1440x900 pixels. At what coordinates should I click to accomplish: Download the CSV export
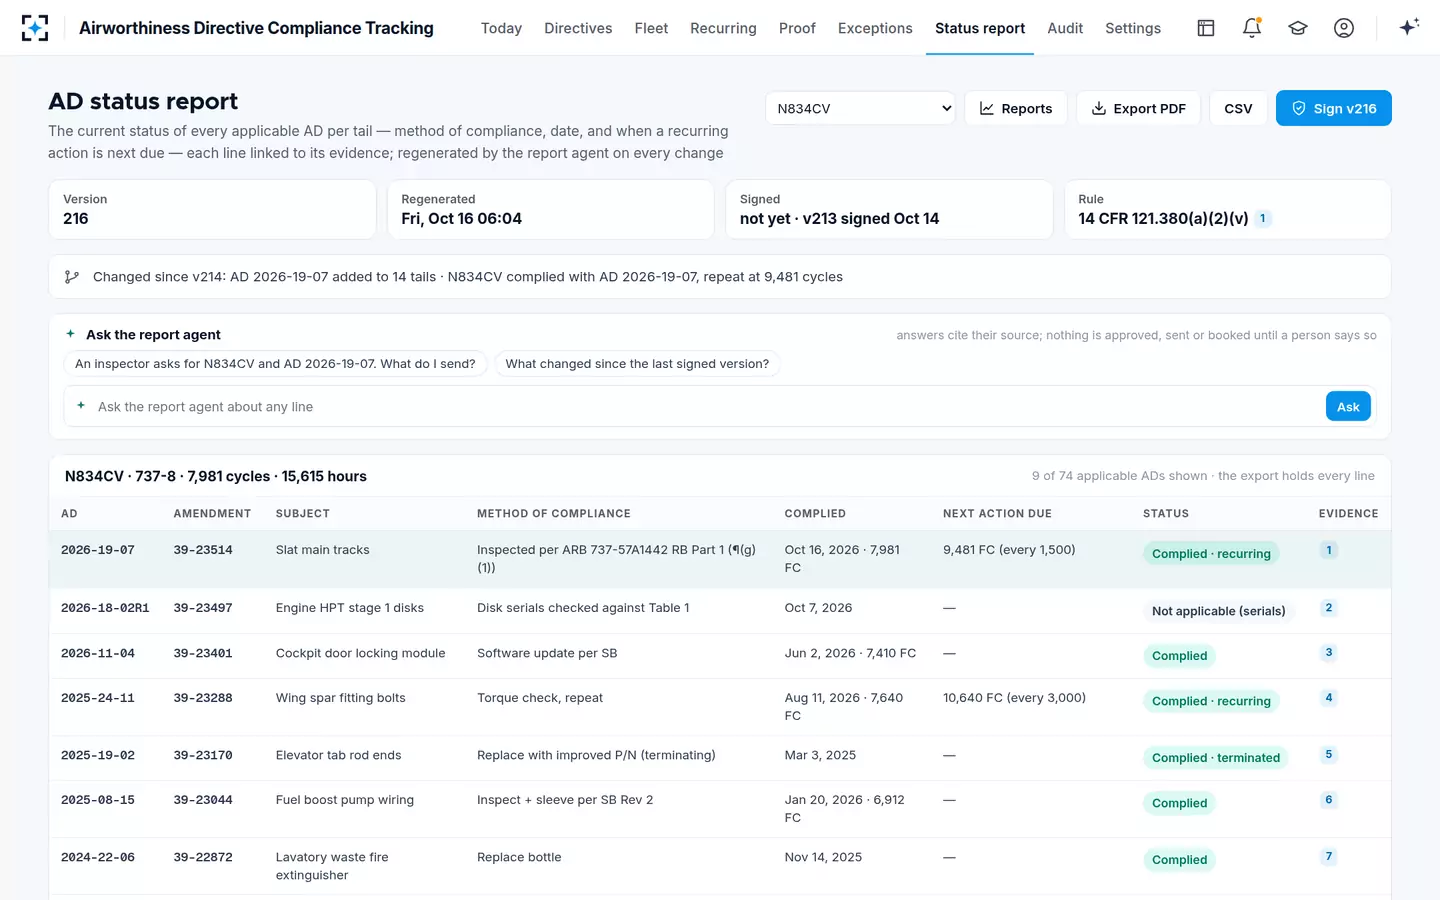pos(1238,108)
